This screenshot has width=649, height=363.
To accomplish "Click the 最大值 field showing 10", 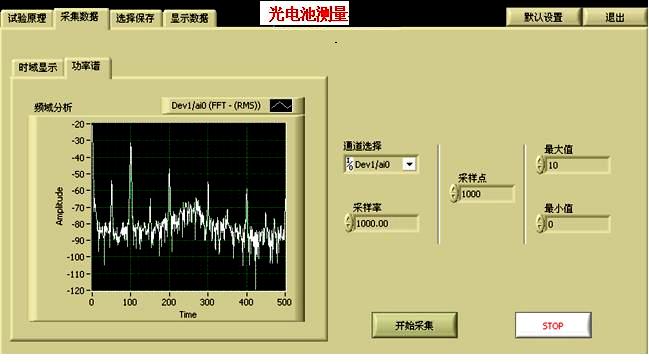I will click(x=577, y=165).
